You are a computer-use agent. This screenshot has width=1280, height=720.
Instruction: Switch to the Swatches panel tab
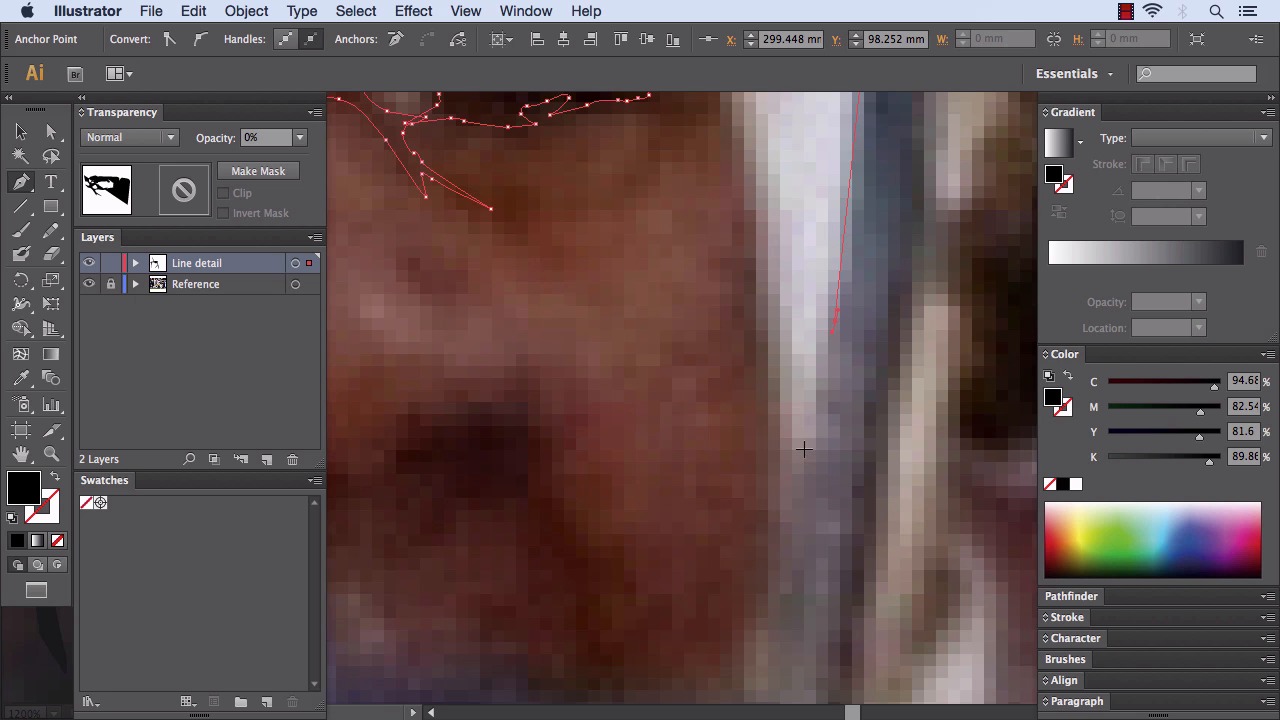pos(104,480)
